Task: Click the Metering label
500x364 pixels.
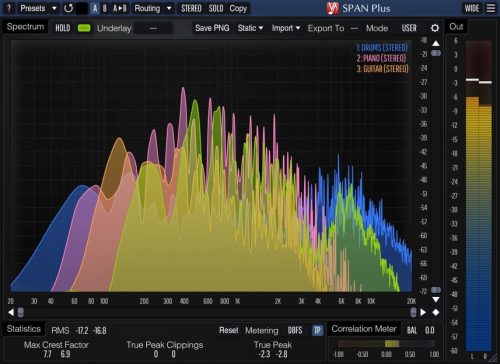Action: click(262, 330)
